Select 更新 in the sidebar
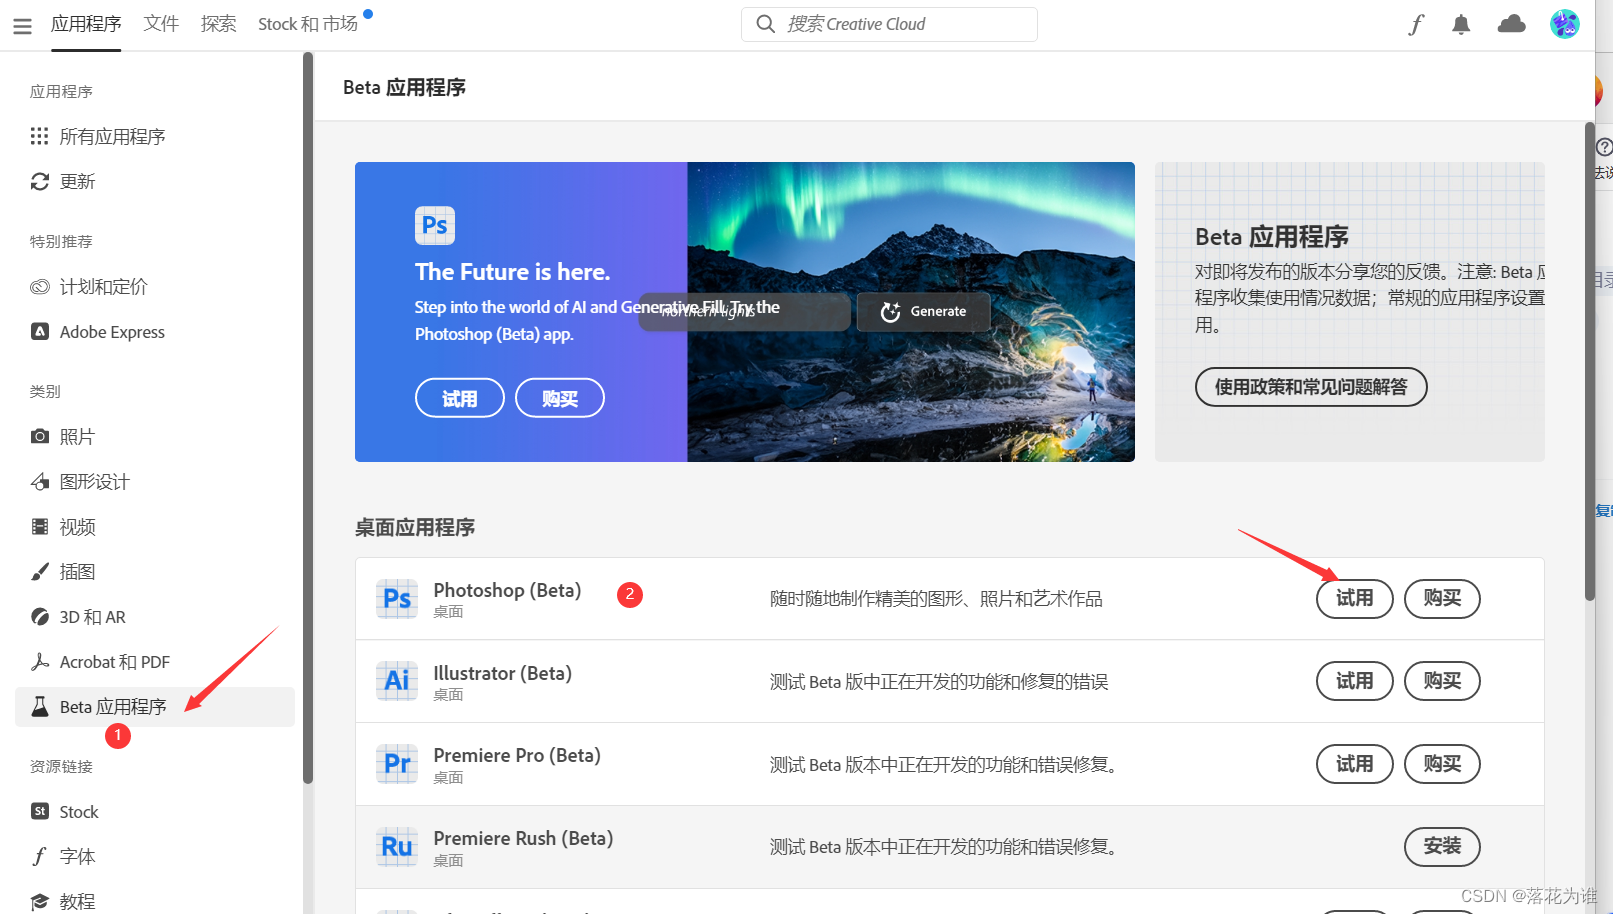1613x914 pixels. click(x=155, y=181)
